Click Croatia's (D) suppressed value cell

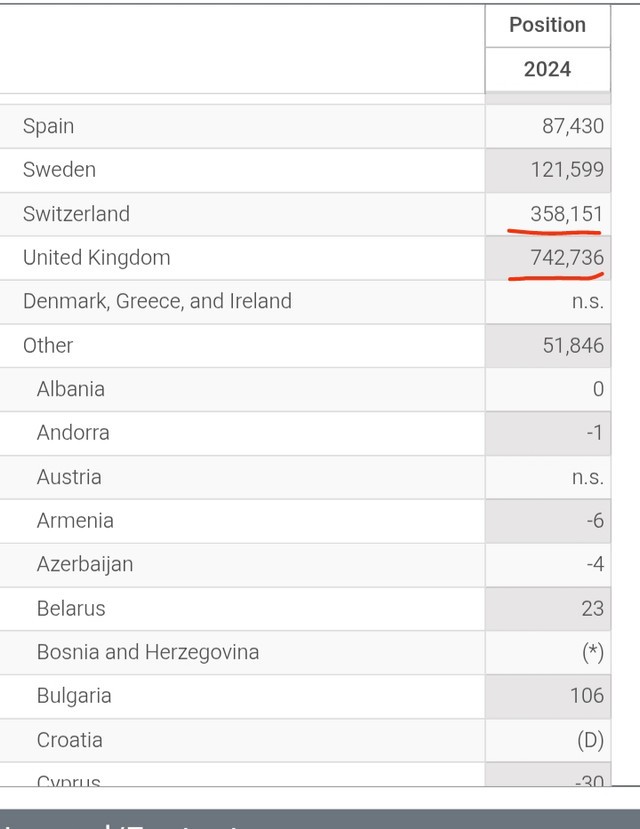pyautogui.click(x=590, y=740)
